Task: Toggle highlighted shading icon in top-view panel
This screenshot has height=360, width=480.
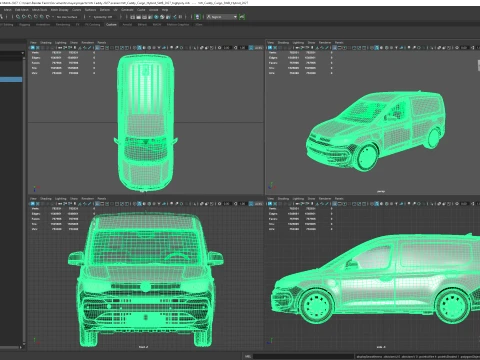Action: (x=139, y=48)
